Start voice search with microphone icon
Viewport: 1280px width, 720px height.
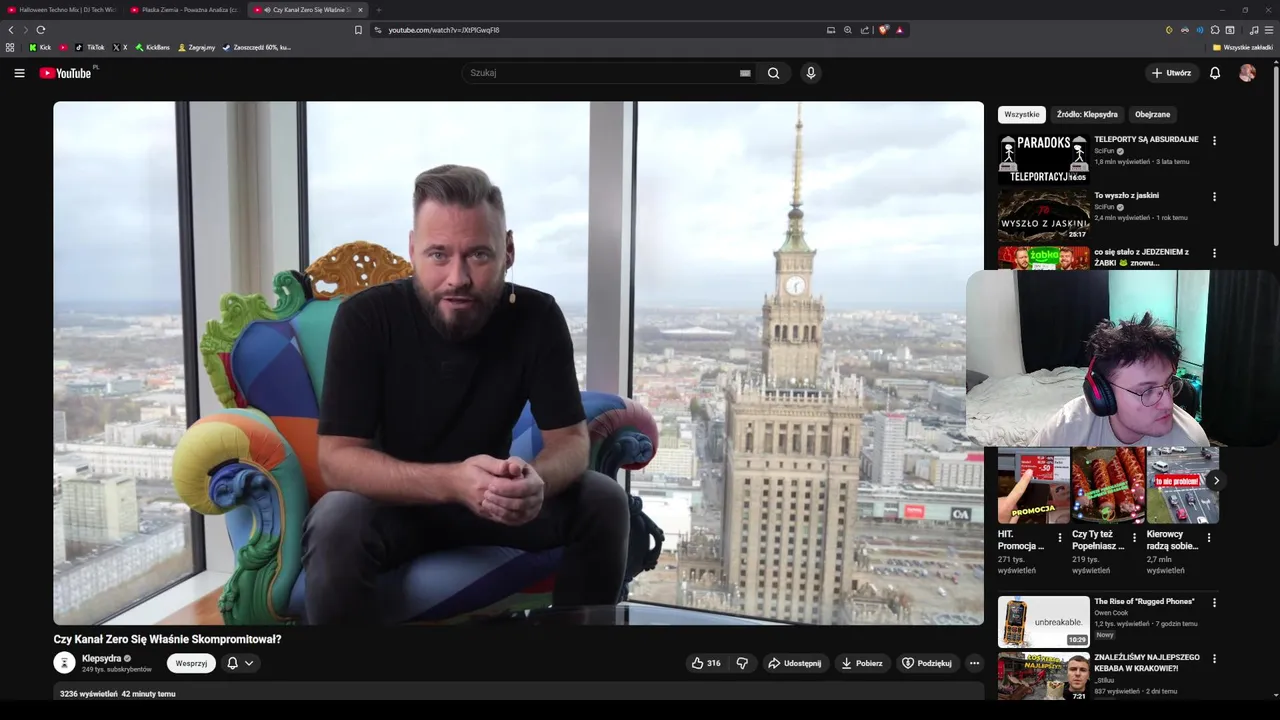811,73
